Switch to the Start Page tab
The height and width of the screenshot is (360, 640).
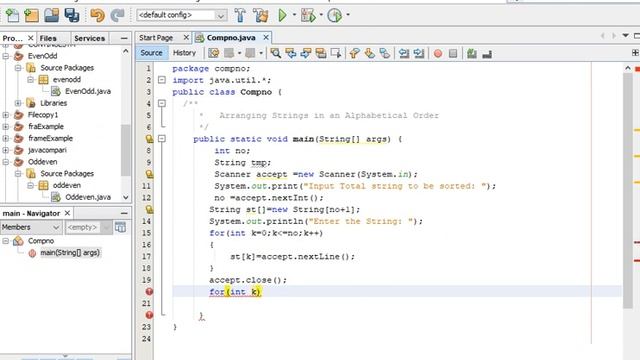point(156,38)
